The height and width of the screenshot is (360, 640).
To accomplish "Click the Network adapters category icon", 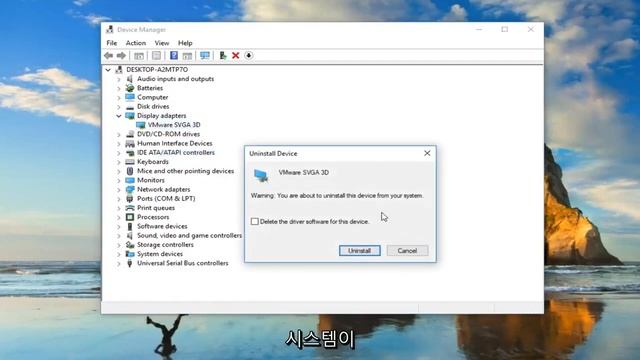I will (130, 189).
